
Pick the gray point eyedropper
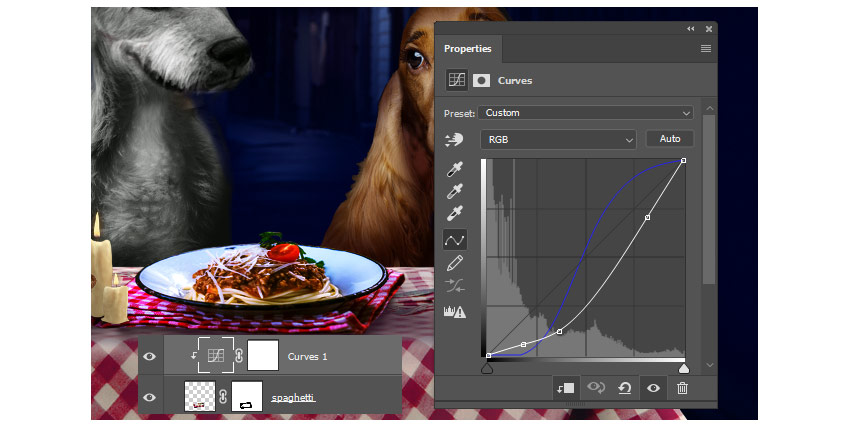click(454, 191)
